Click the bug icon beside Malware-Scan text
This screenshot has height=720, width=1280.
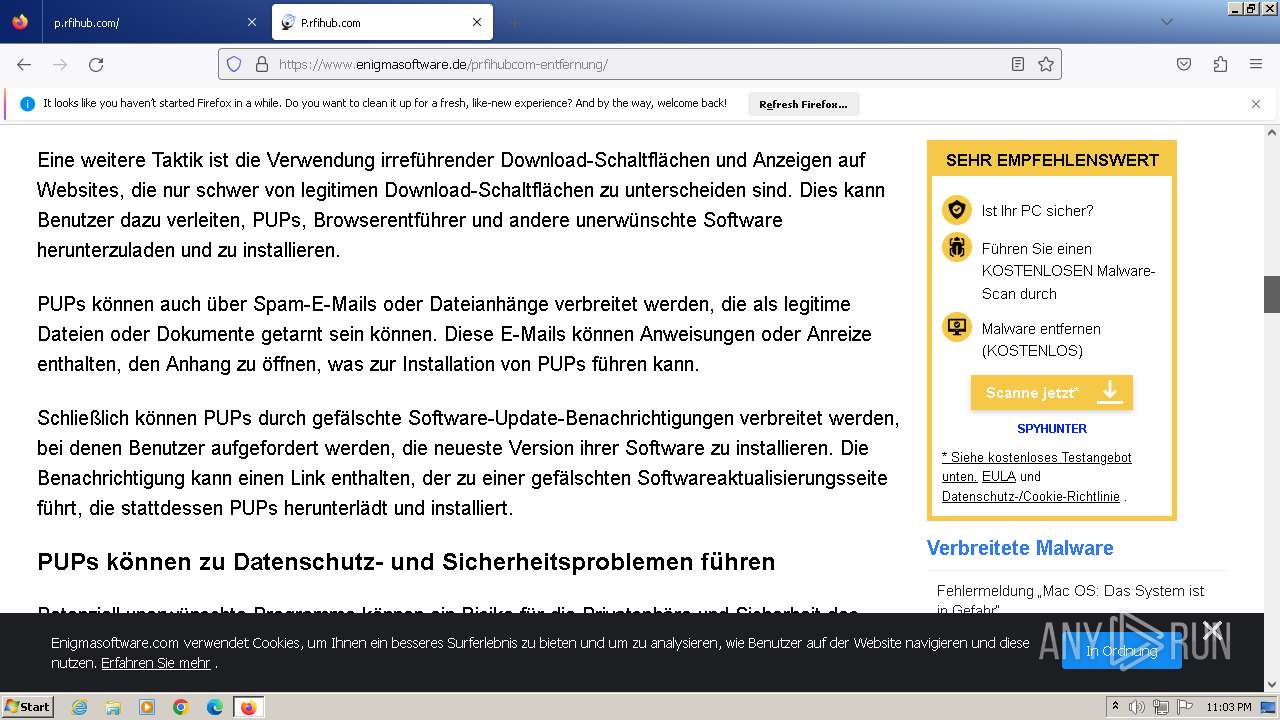pos(957,247)
